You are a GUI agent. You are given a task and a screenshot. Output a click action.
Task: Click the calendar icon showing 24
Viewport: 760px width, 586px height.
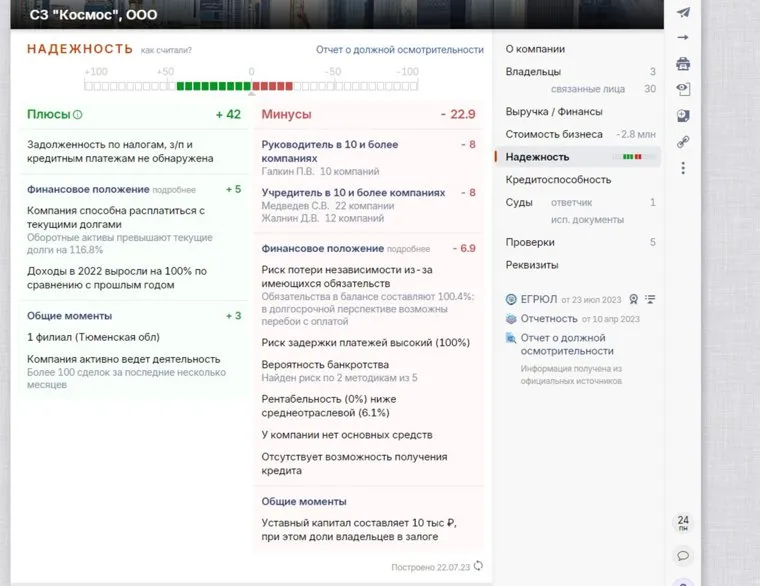tap(683, 523)
